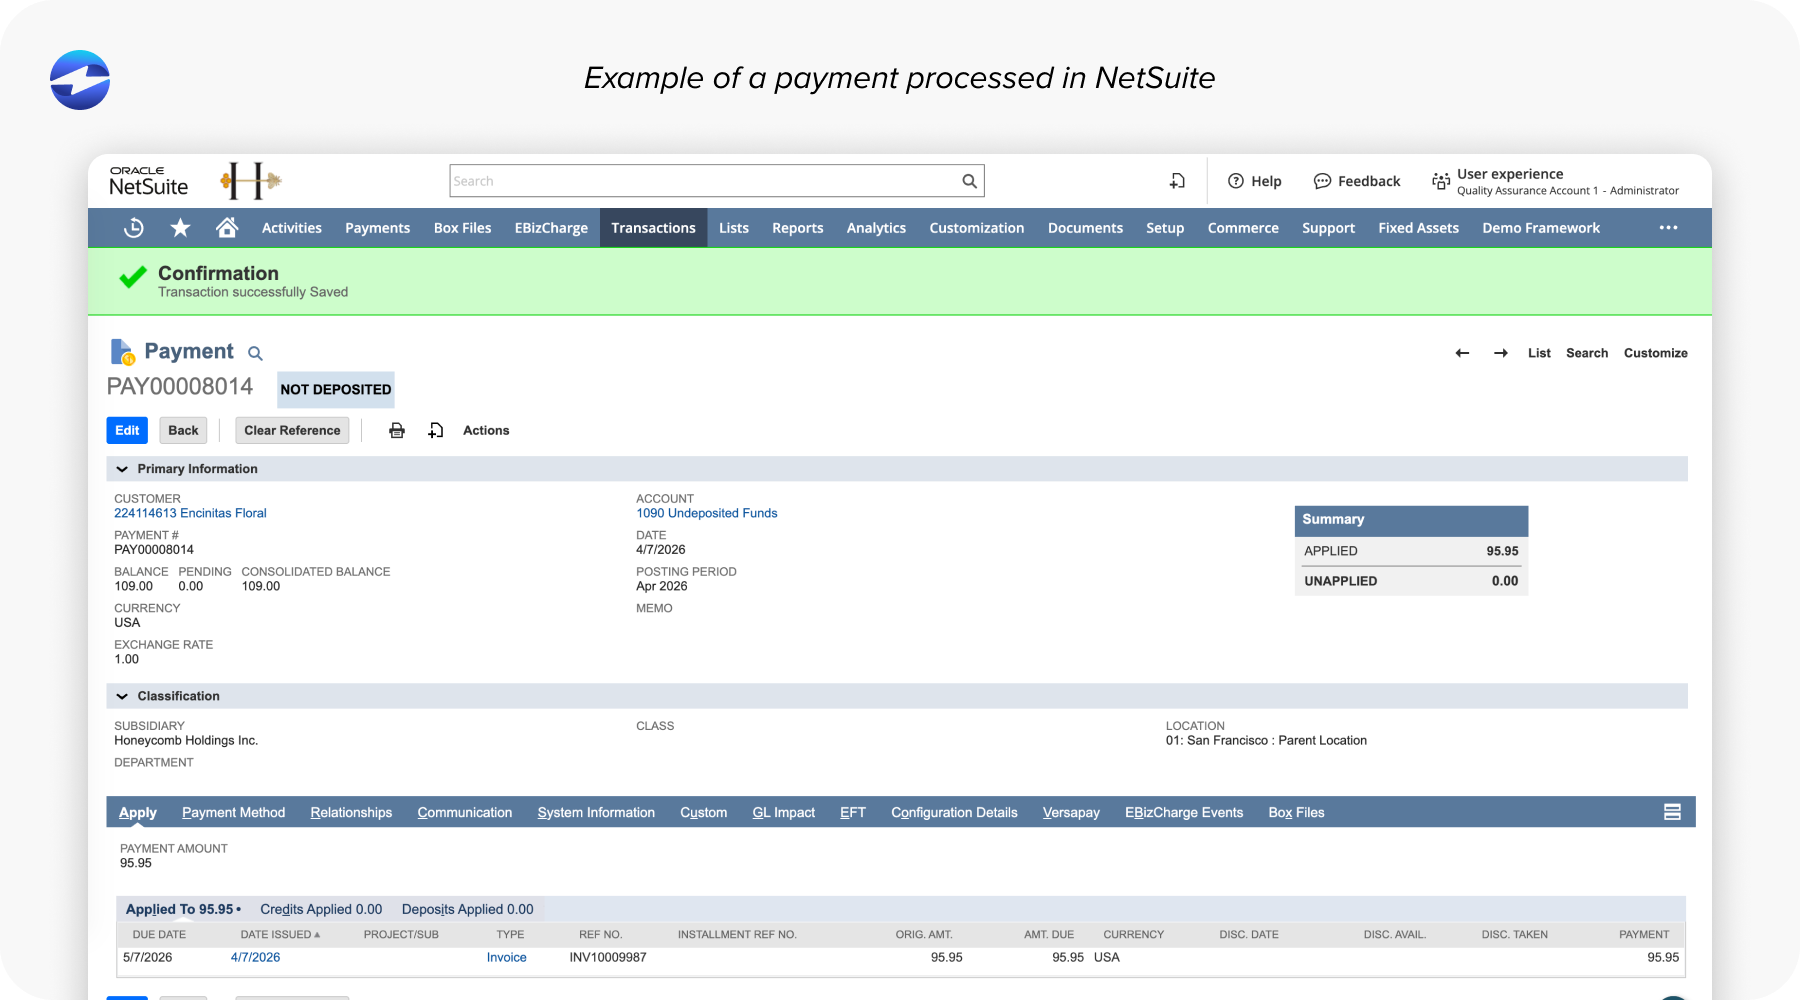The height and width of the screenshot is (1000, 1800).
Task: Click the Edit button
Action: tap(127, 430)
